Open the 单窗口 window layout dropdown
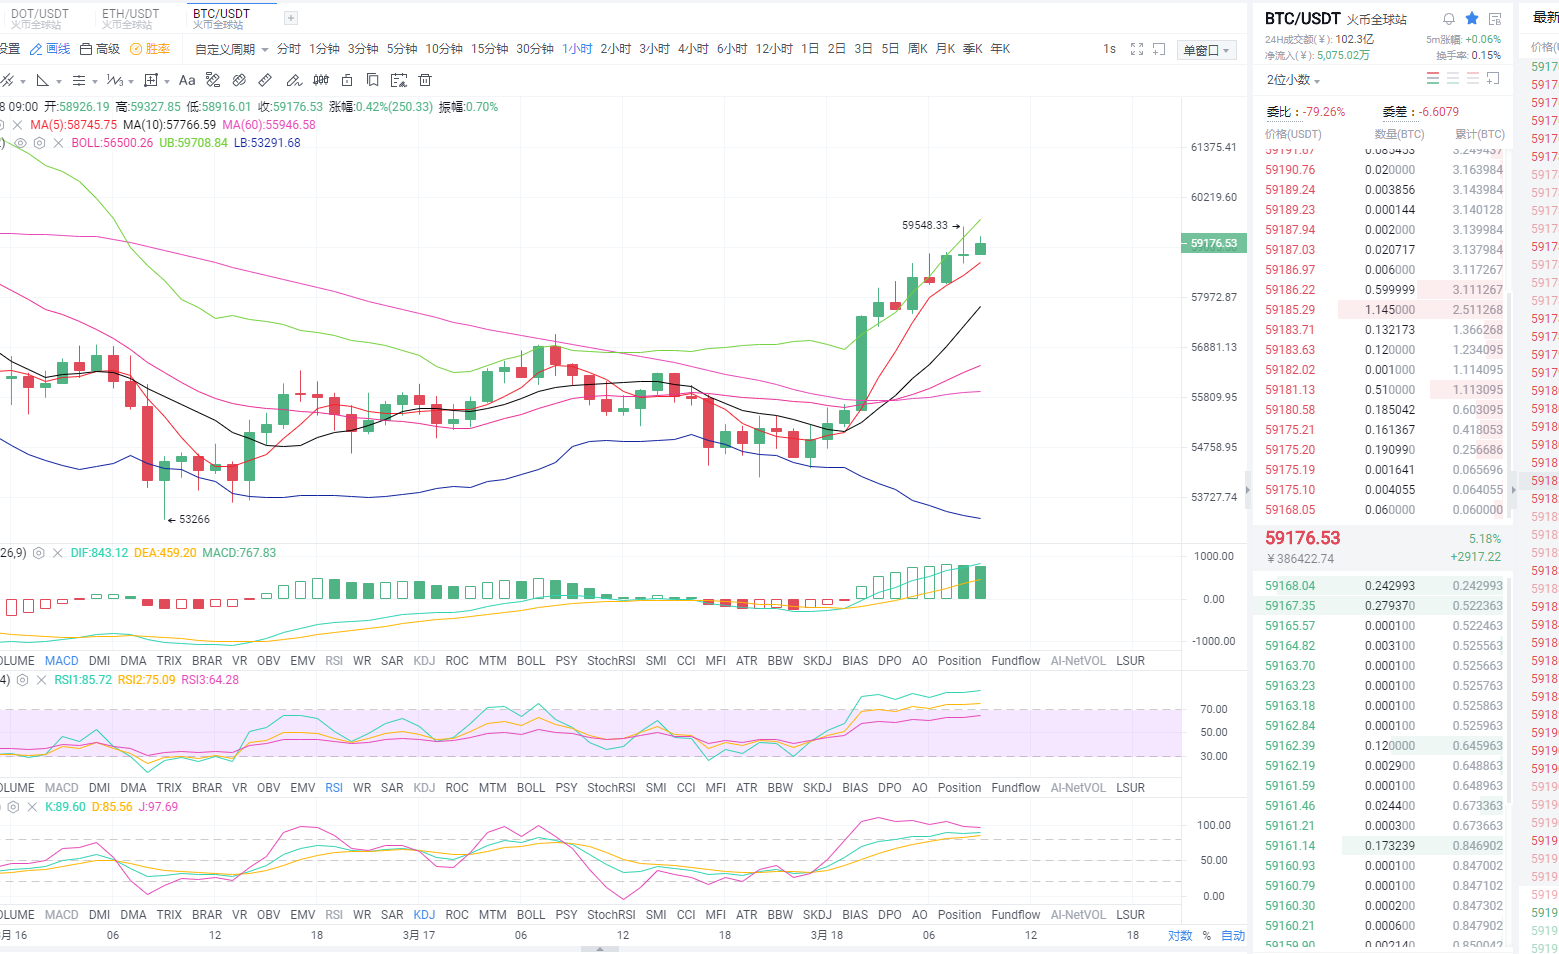Screen dimensions: 1559x954 pos(1208,50)
